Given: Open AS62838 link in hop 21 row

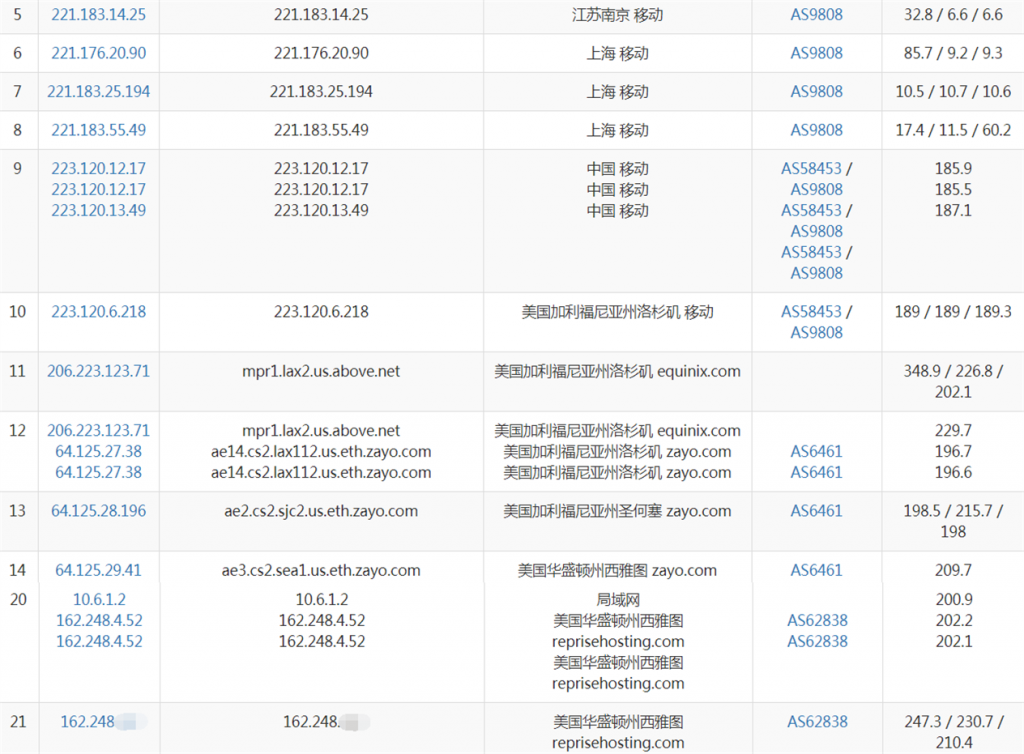Looking at the screenshot, I should coord(817,721).
